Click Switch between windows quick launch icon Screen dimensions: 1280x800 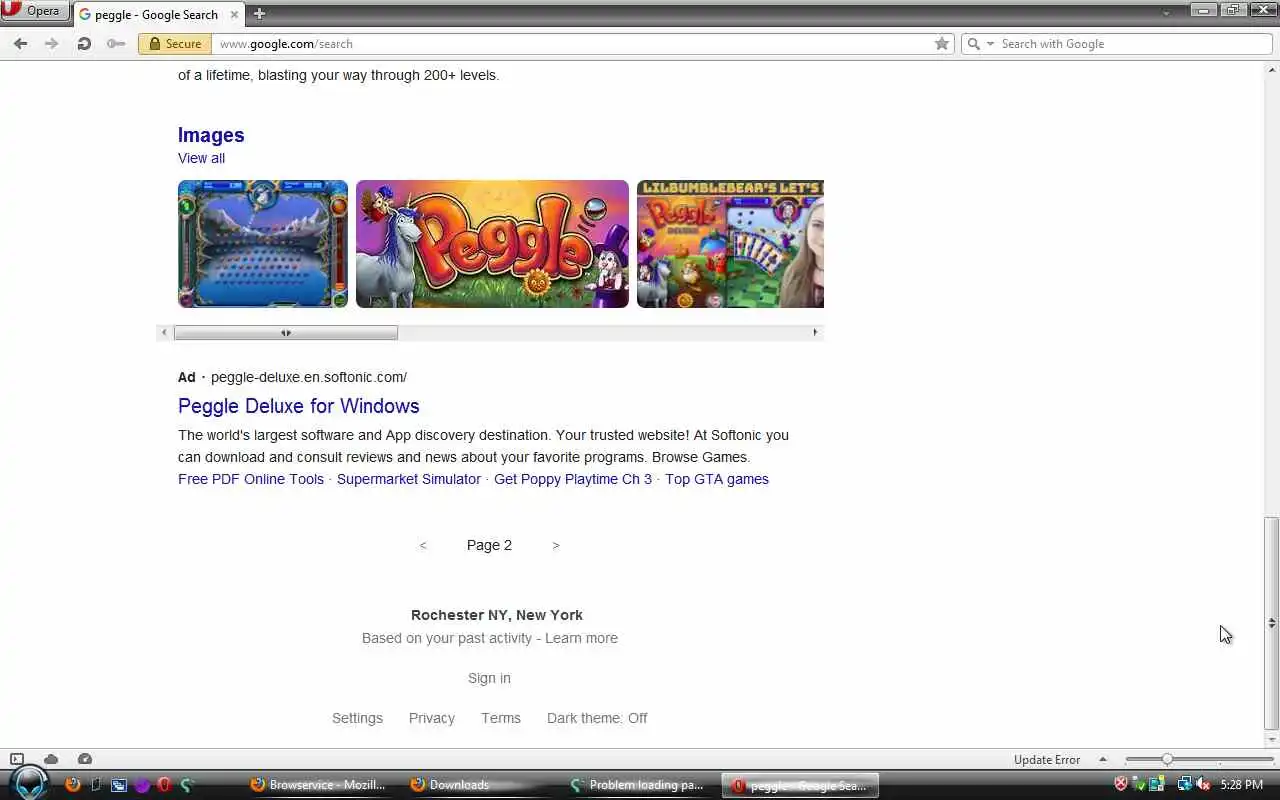119,785
